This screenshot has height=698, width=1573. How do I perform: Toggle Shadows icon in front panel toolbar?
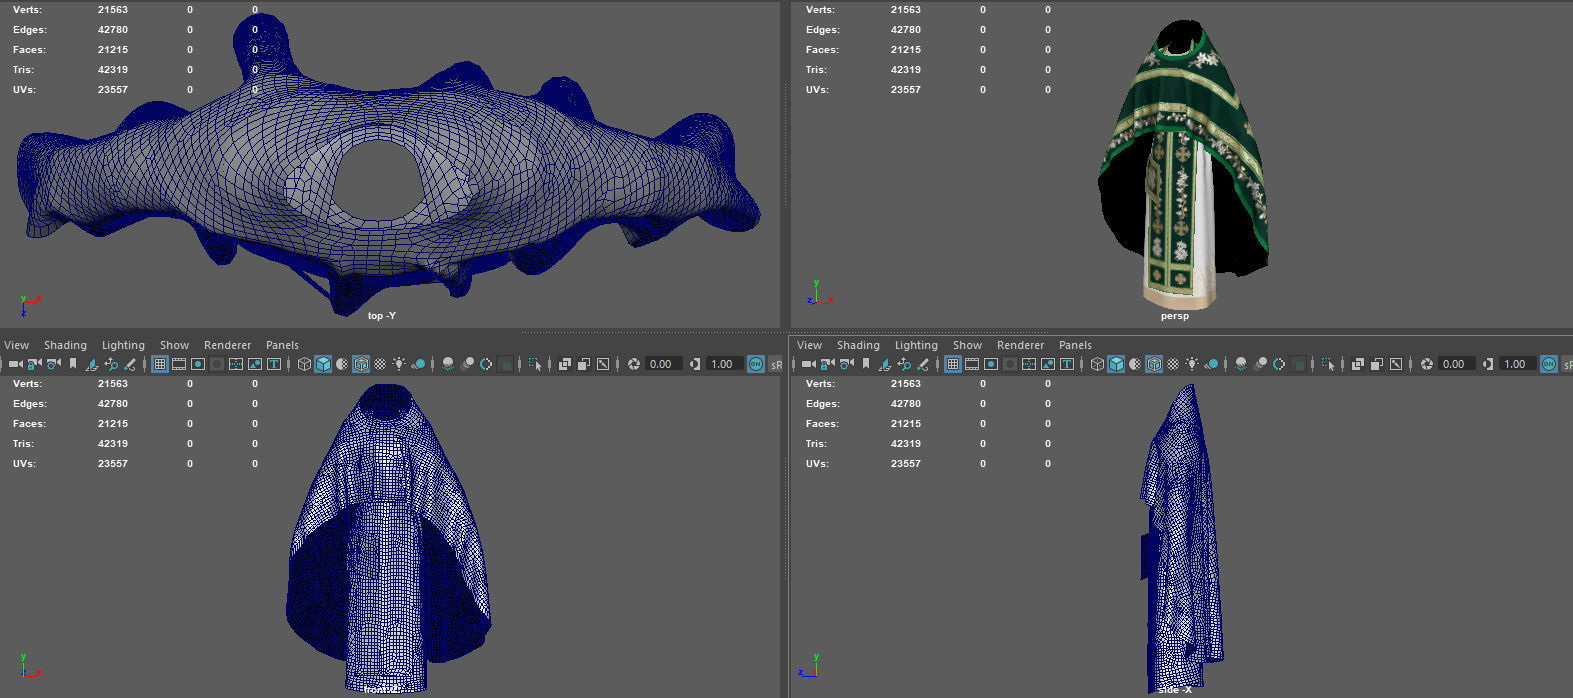pos(418,364)
